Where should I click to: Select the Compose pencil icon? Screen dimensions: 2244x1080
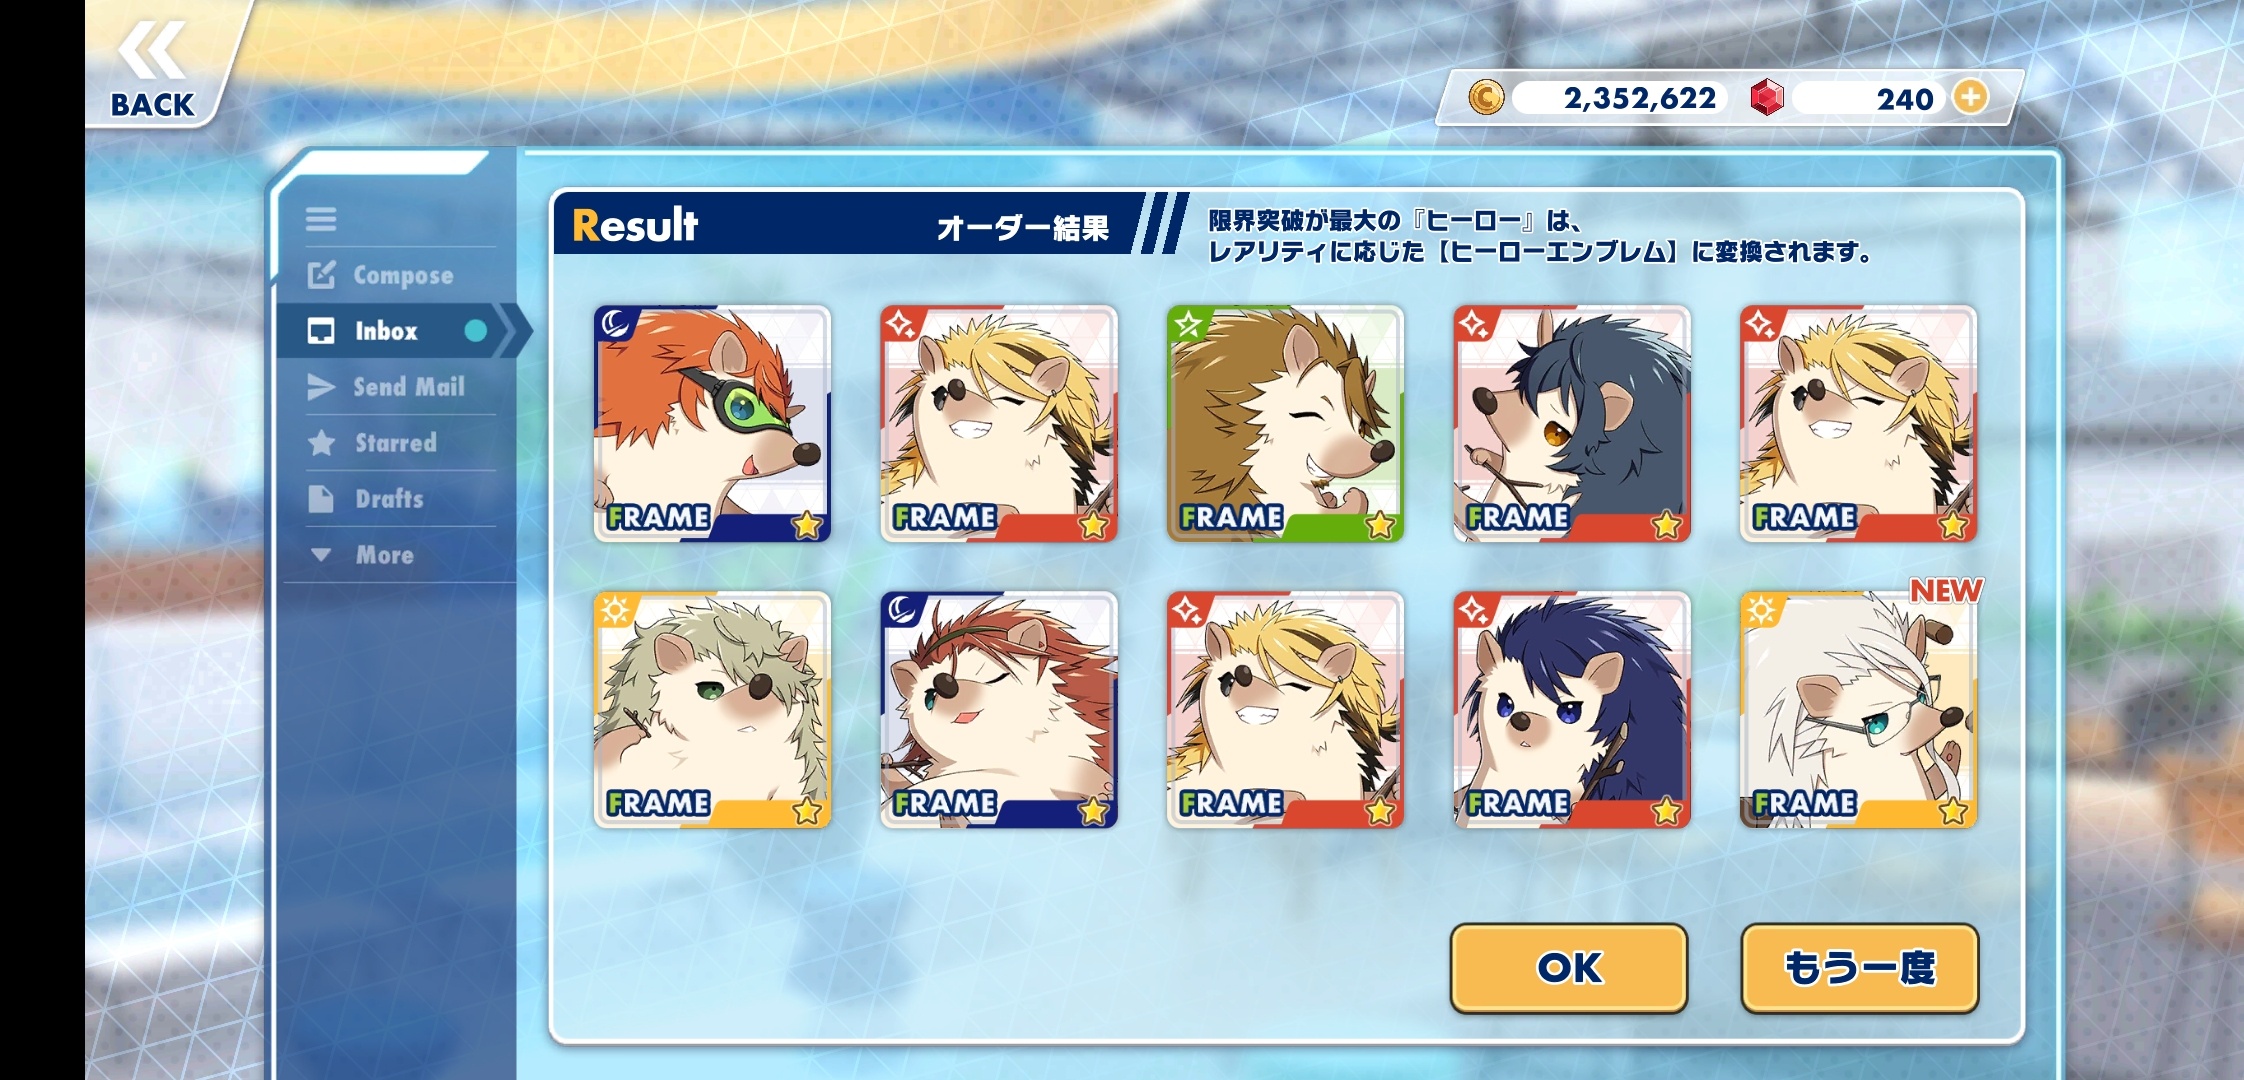tap(321, 274)
